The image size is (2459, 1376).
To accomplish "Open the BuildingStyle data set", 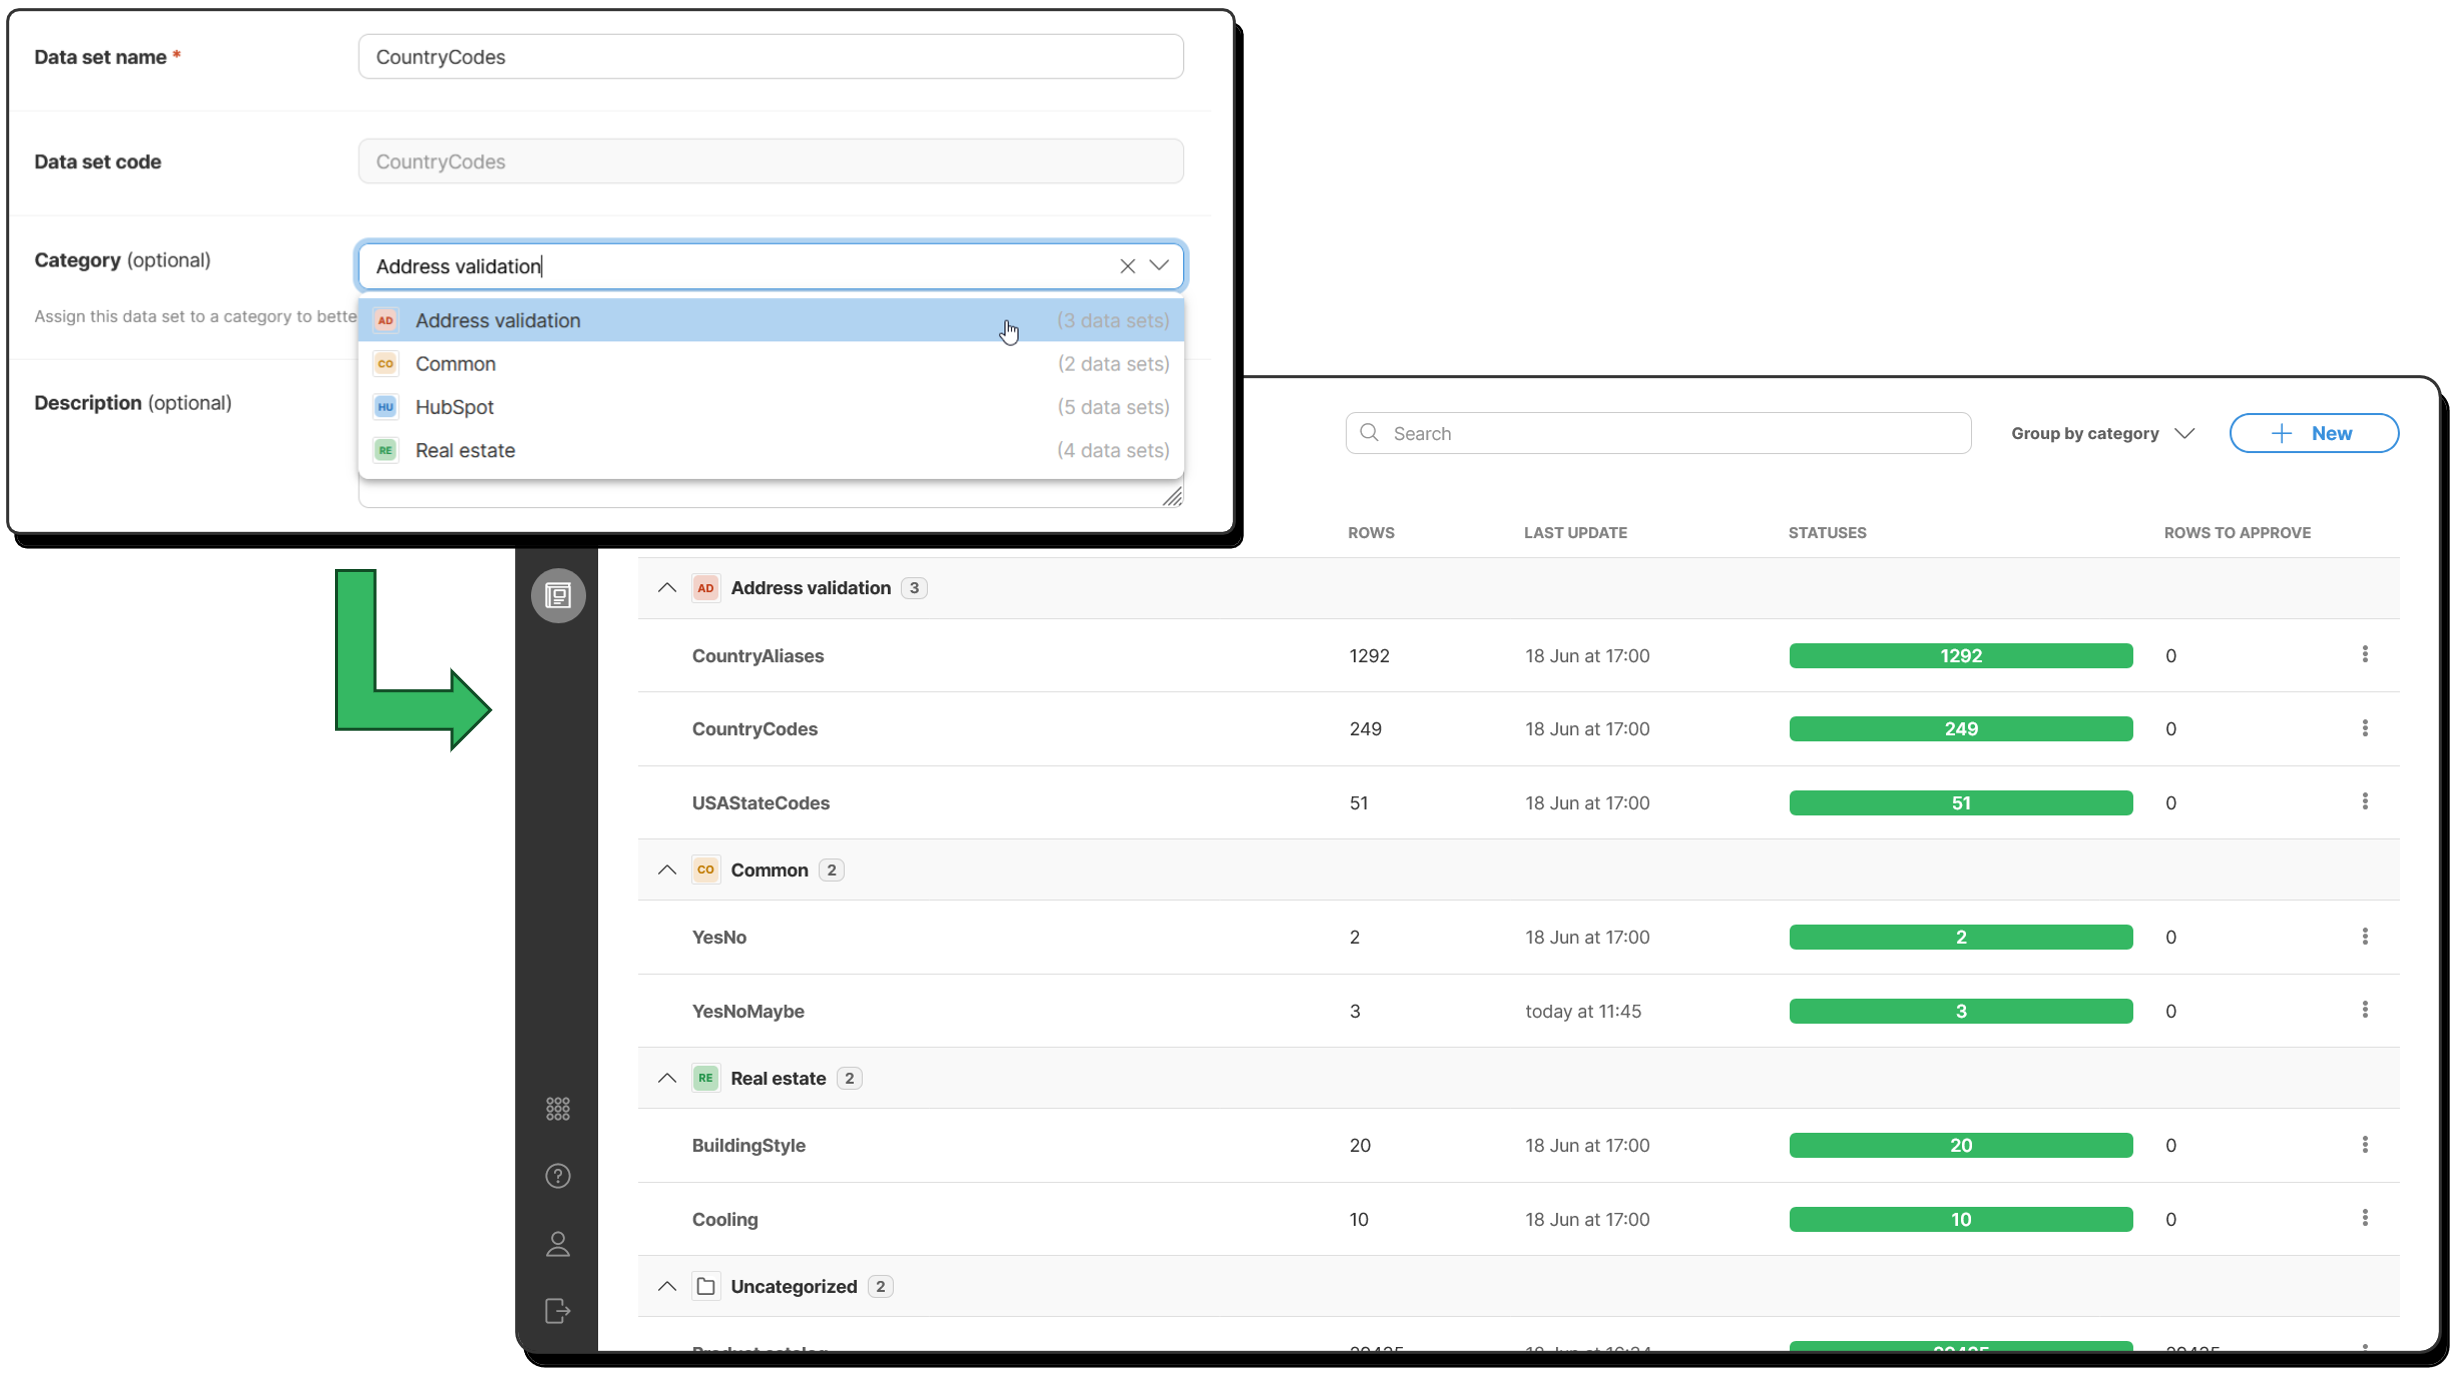I will click(748, 1145).
